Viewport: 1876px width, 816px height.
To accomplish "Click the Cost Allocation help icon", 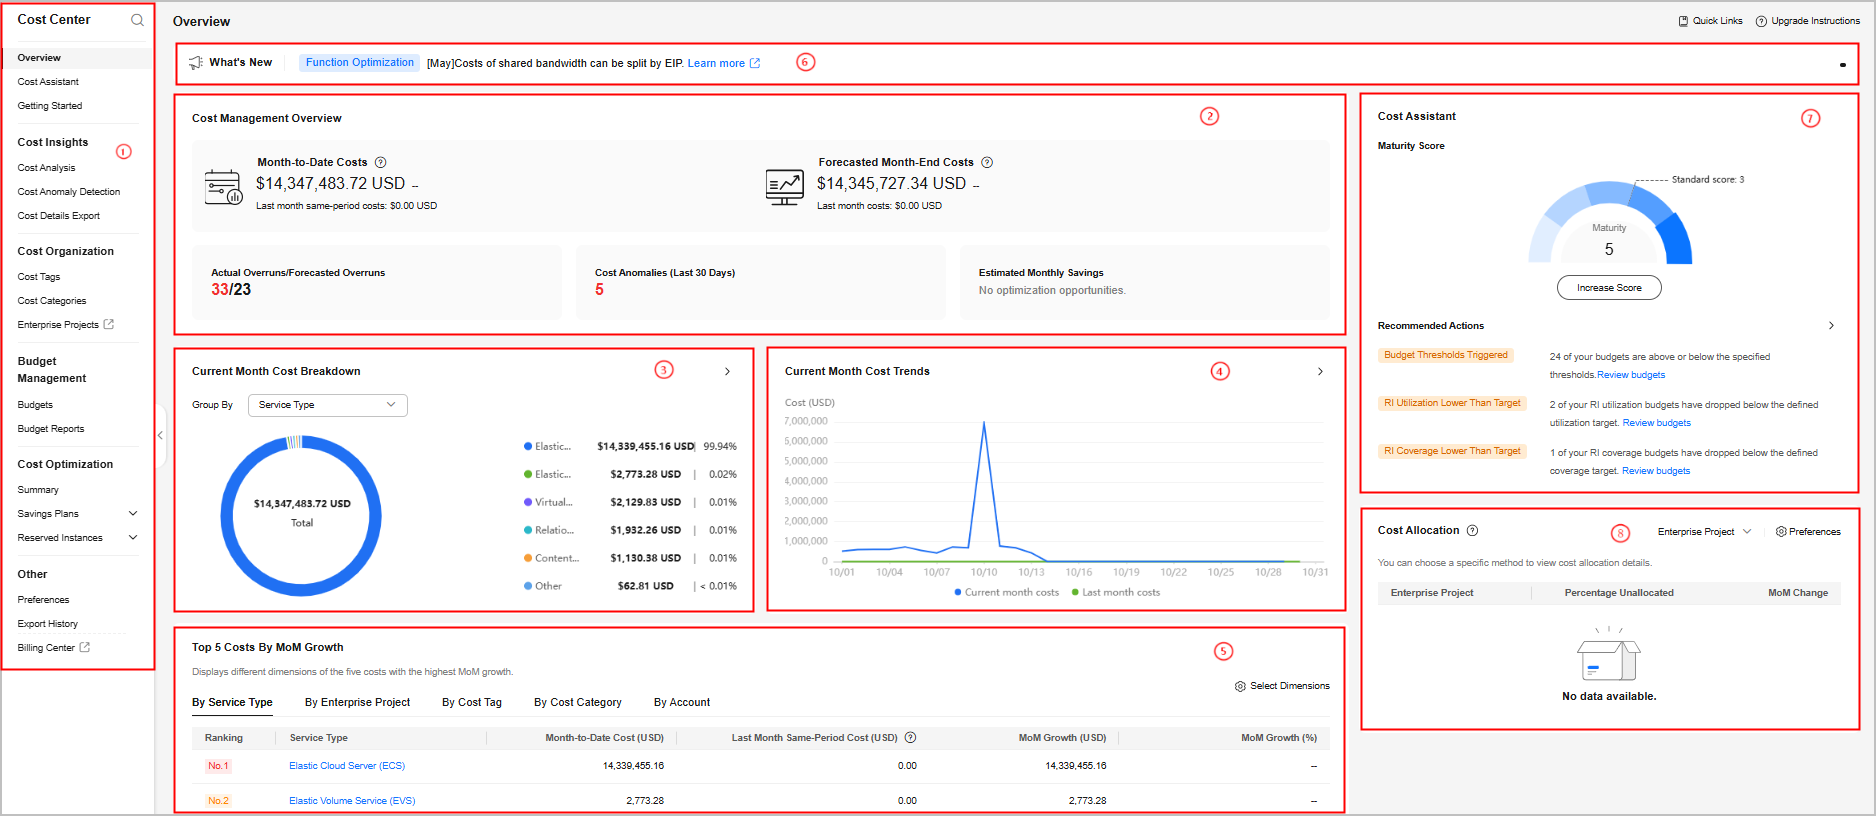I will [x=1472, y=531].
